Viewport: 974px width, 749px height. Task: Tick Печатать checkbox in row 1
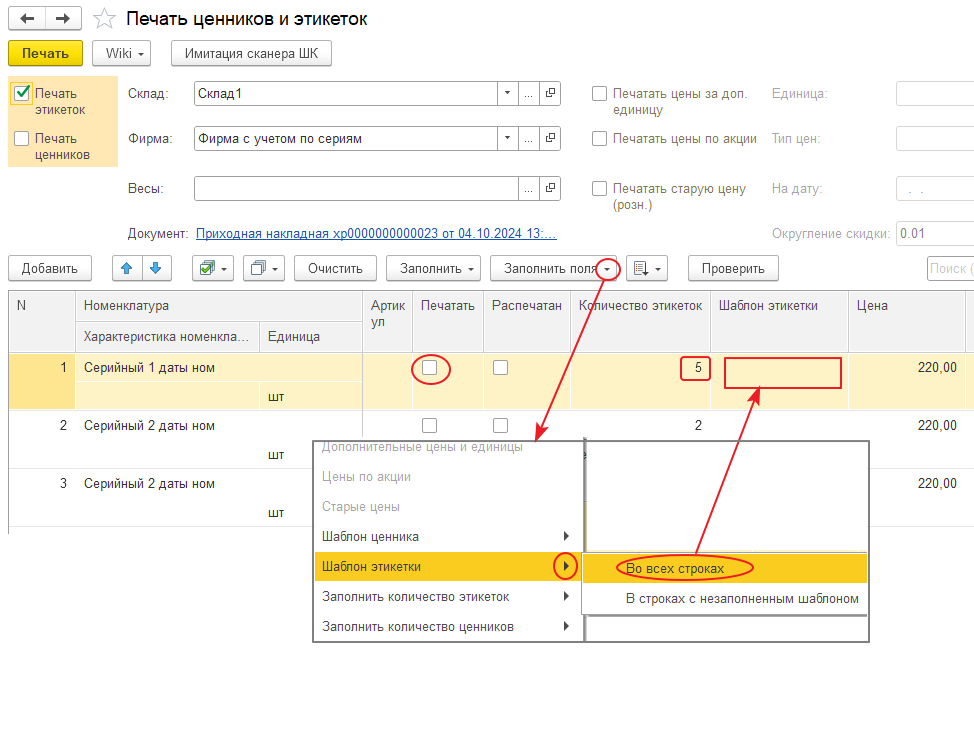pyautogui.click(x=429, y=368)
